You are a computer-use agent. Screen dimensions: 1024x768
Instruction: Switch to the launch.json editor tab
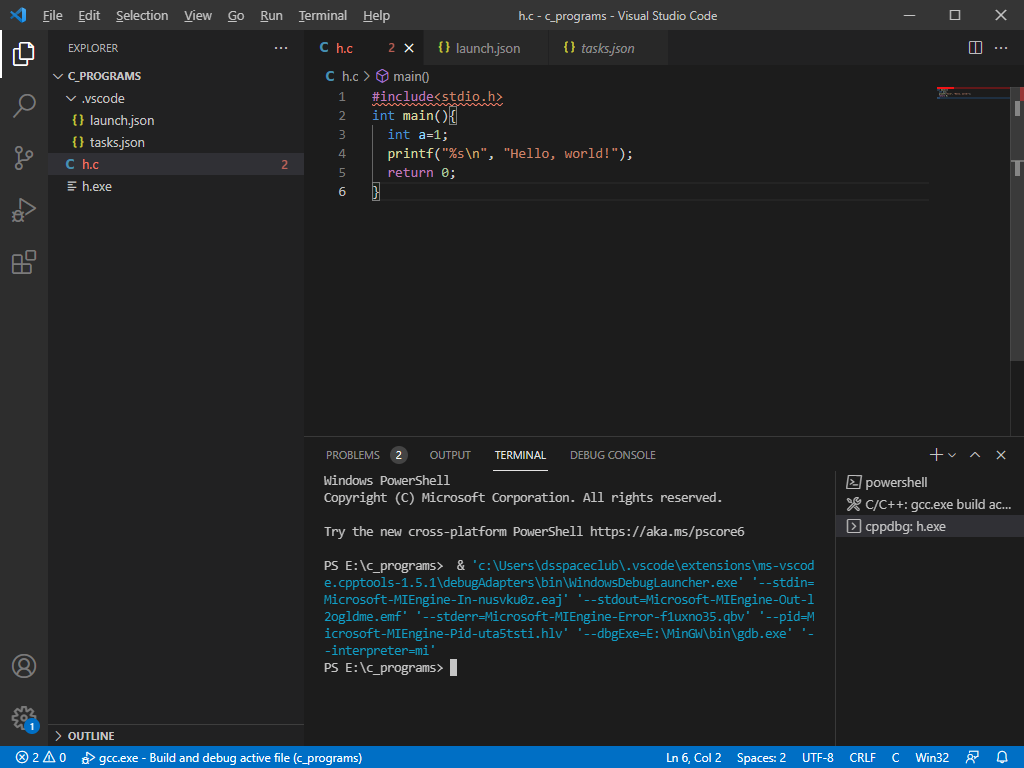[x=486, y=48]
